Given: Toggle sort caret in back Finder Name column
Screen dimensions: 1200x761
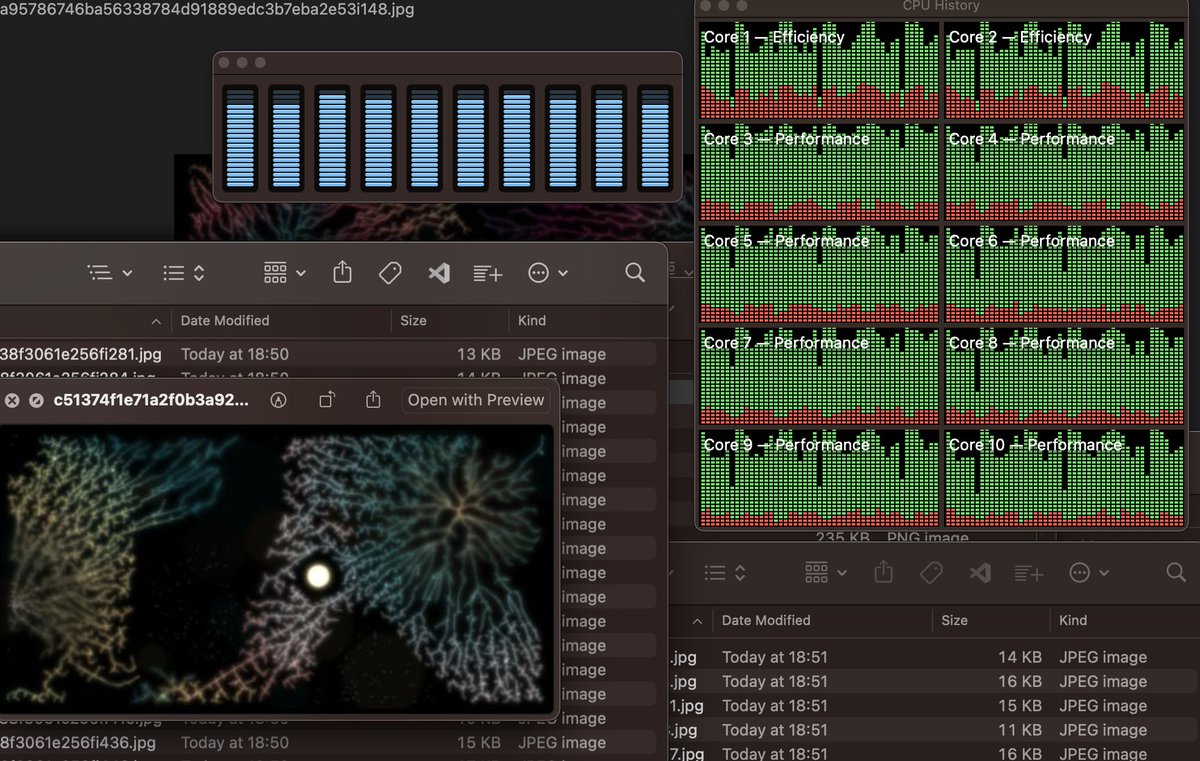Looking at the screenshot, I should coord(697,620).
